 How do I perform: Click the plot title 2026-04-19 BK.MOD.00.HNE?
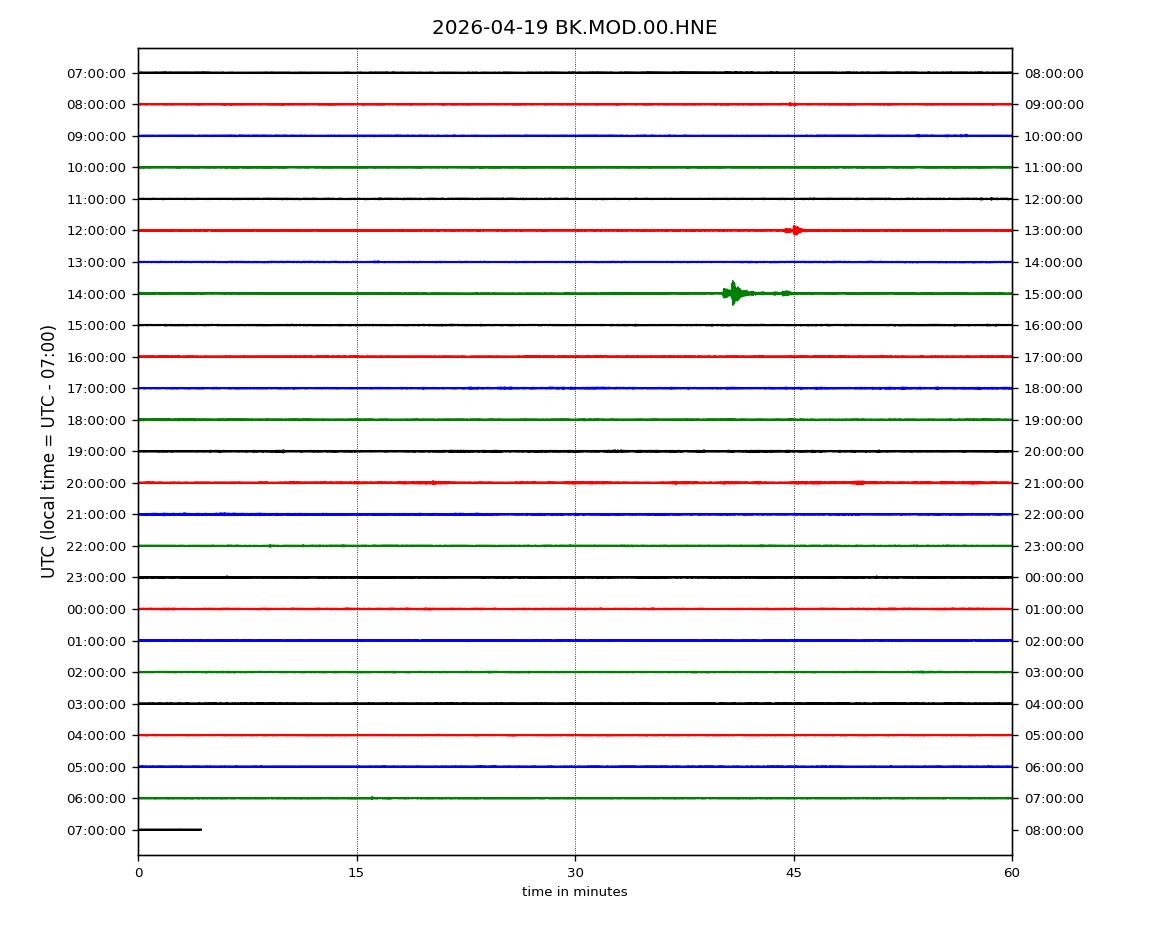pyautogui.click(x=574, y=28)
